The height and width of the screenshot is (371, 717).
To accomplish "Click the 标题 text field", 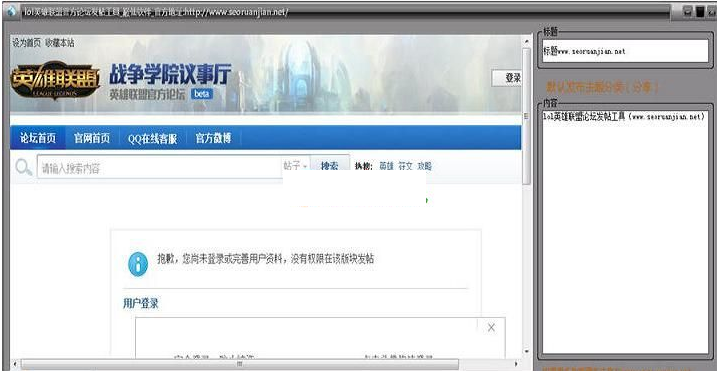I will [625, 51].
